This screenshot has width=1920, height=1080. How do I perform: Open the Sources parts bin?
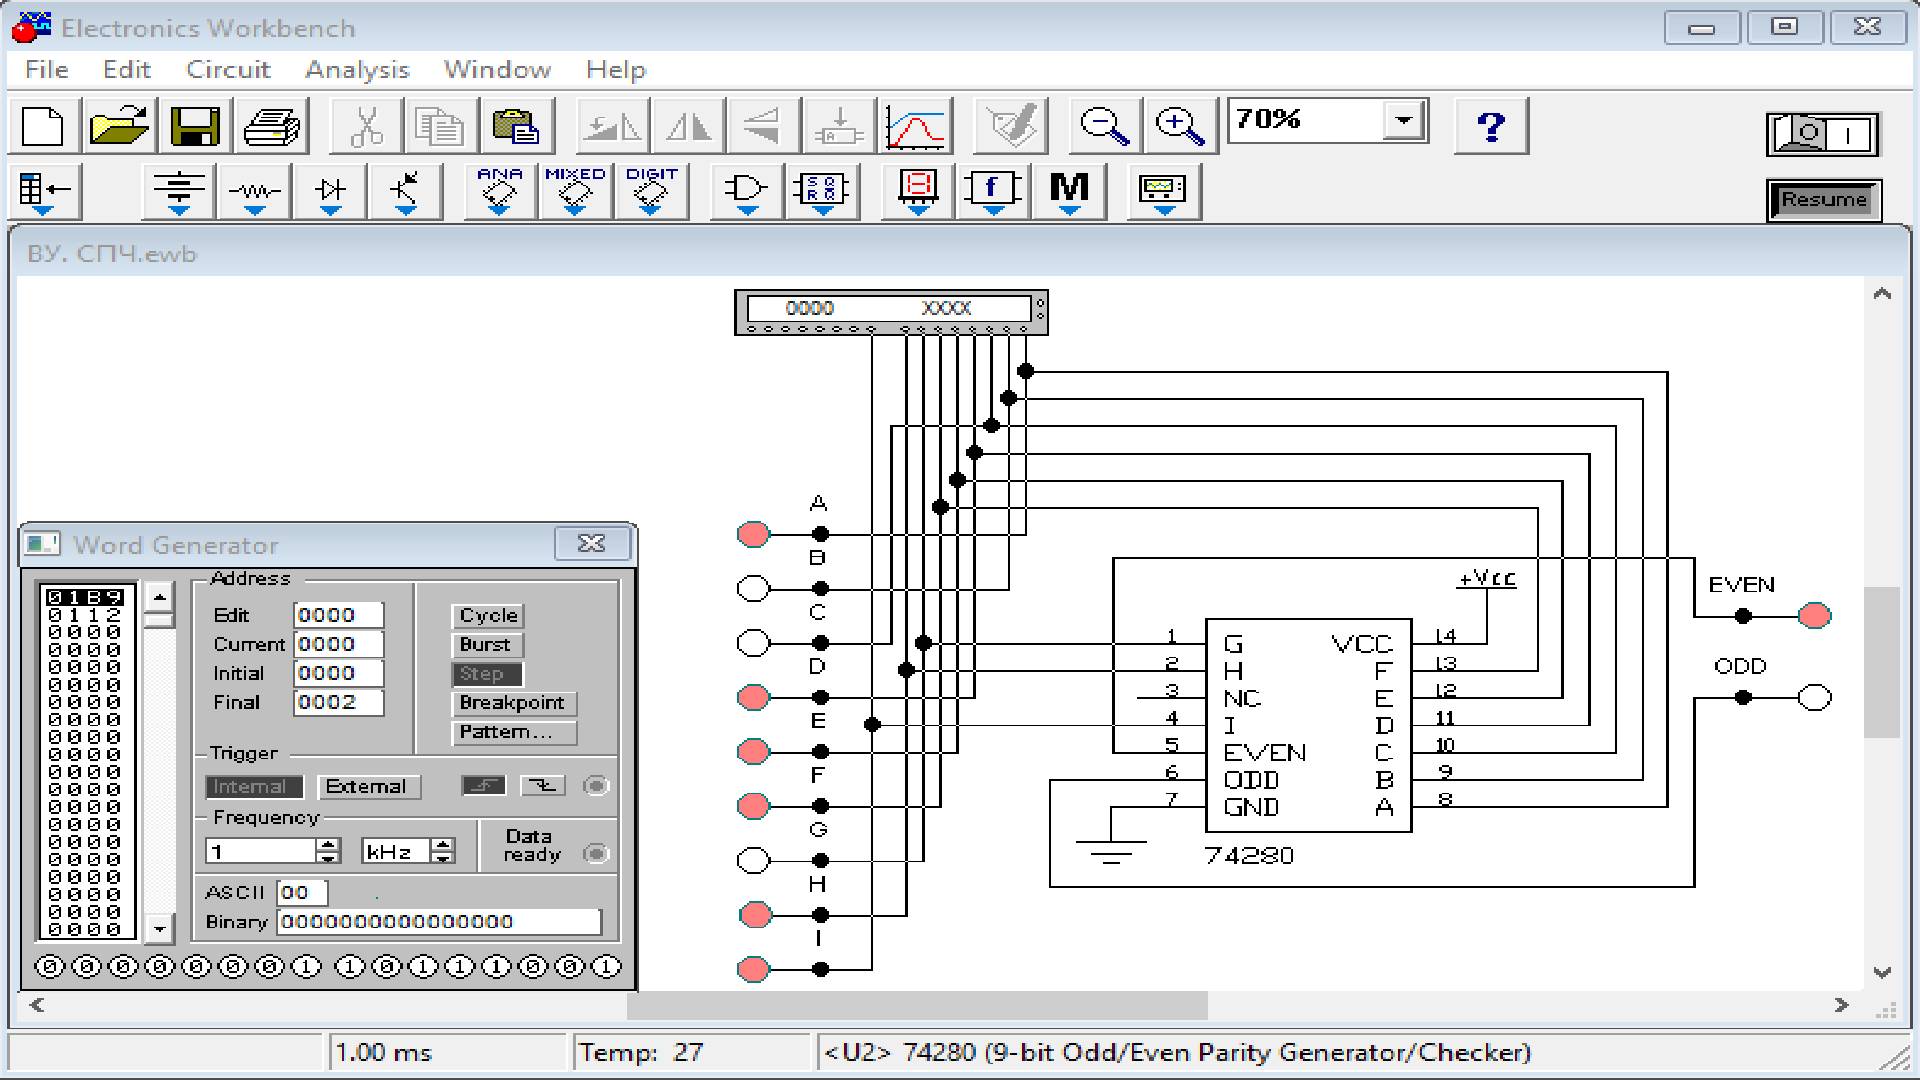click(x=179, y=191)
